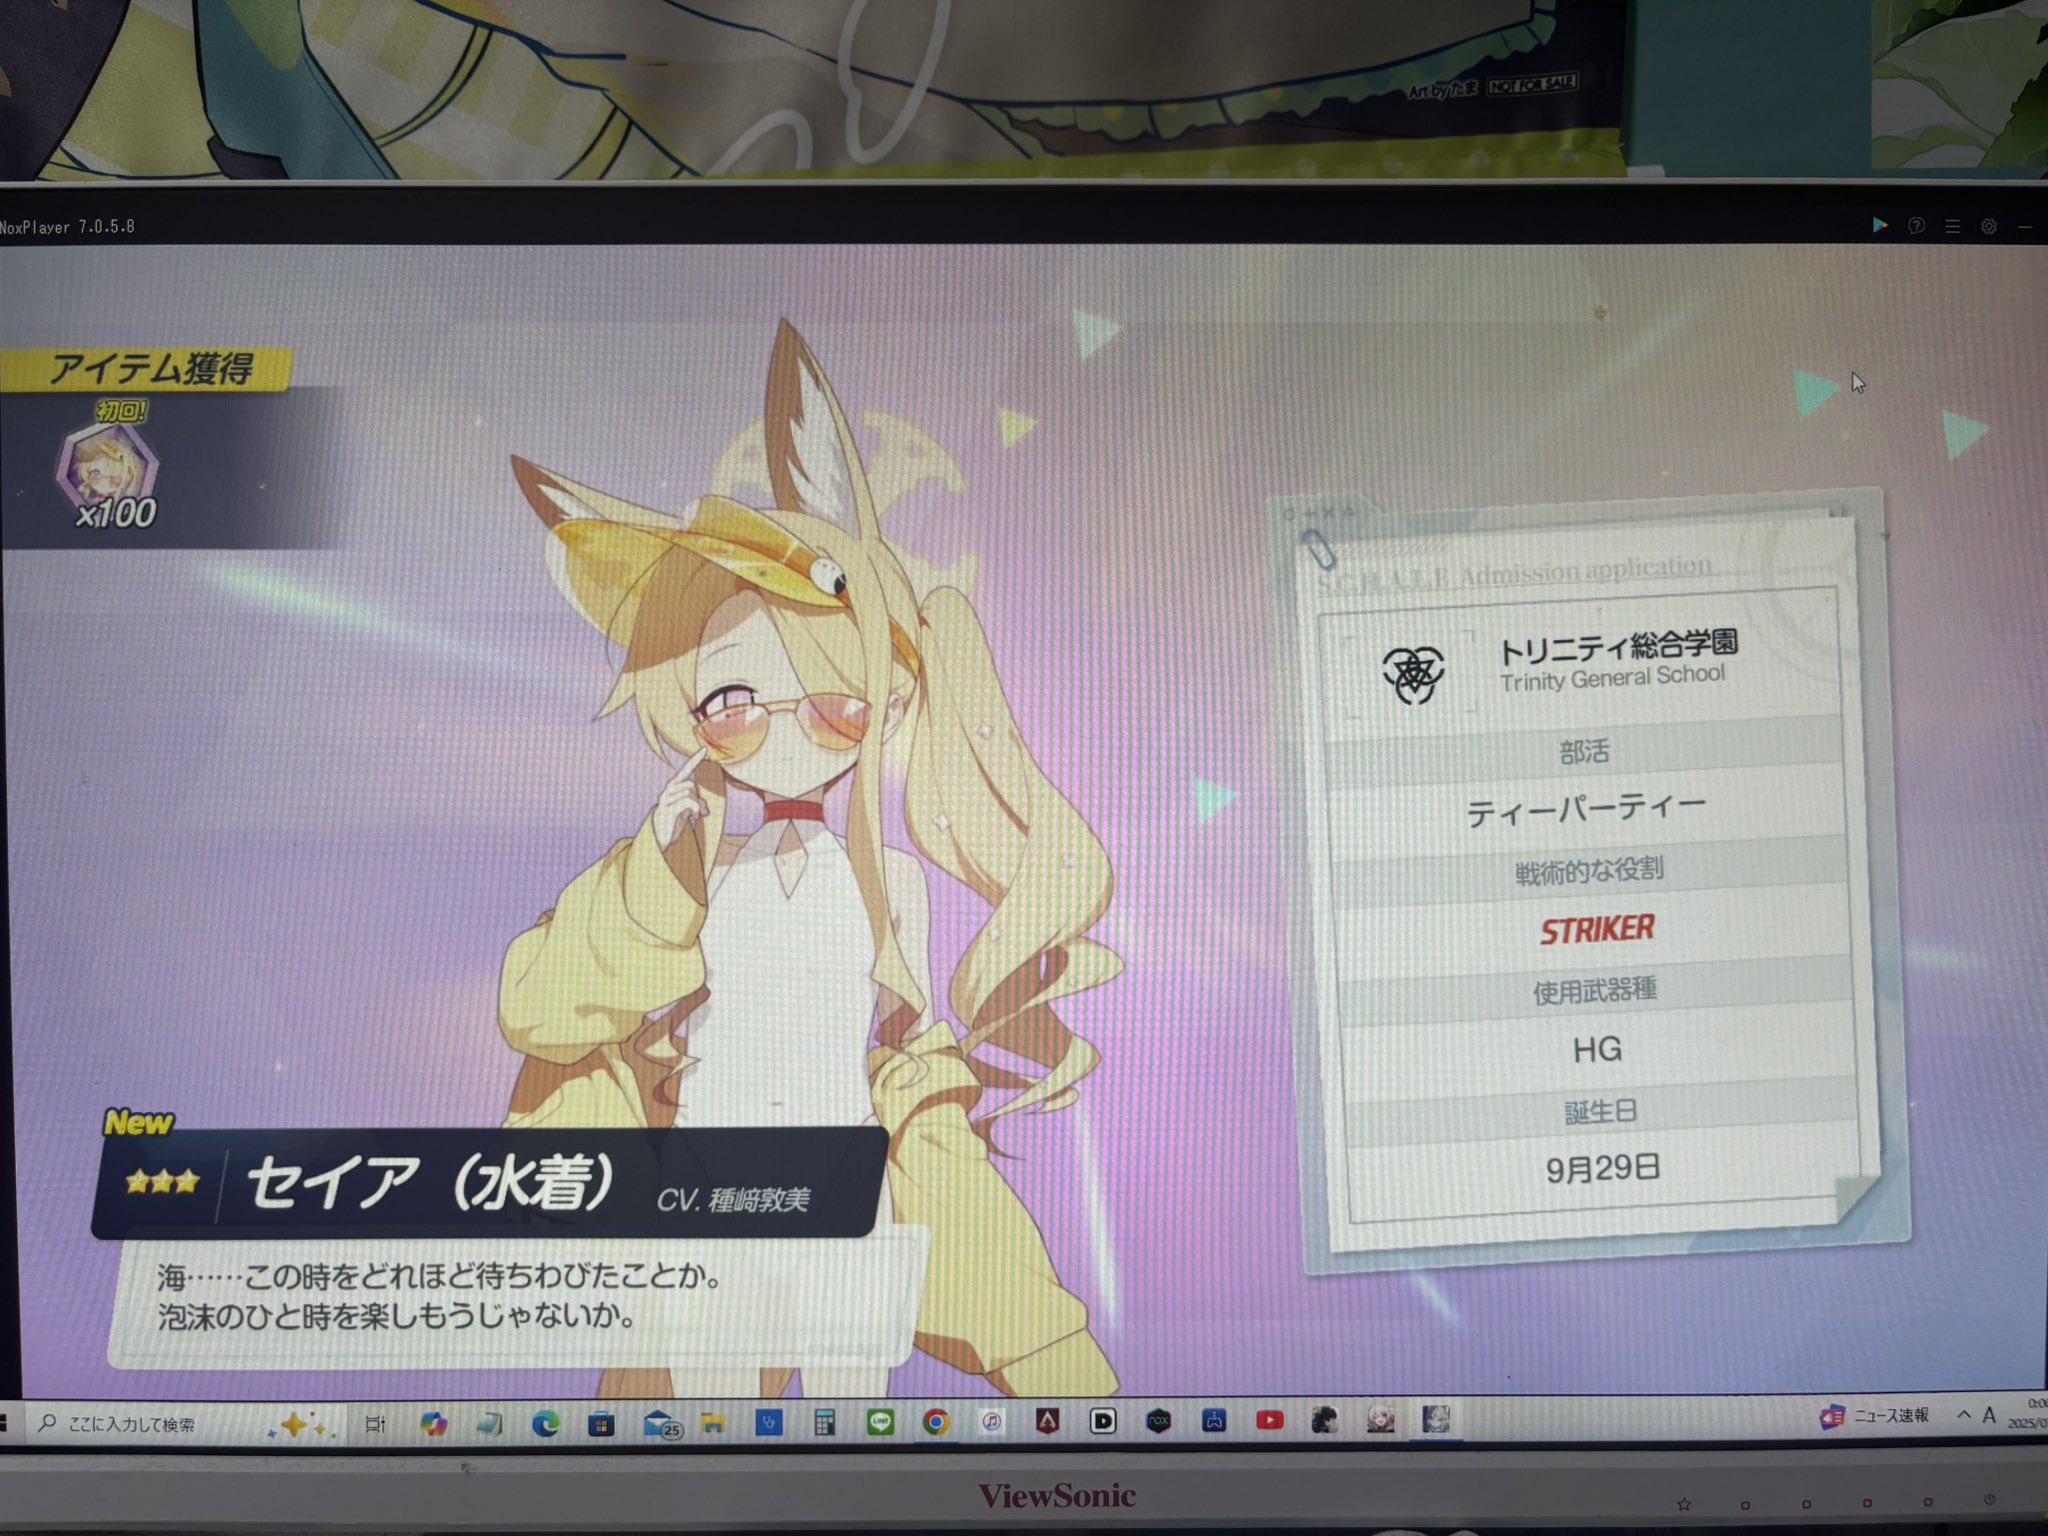This screenshot has width=2048, height=1536.
Task: Click the Trinity General School emblem
Action: pyautogui.click(x=1413, y=673)
